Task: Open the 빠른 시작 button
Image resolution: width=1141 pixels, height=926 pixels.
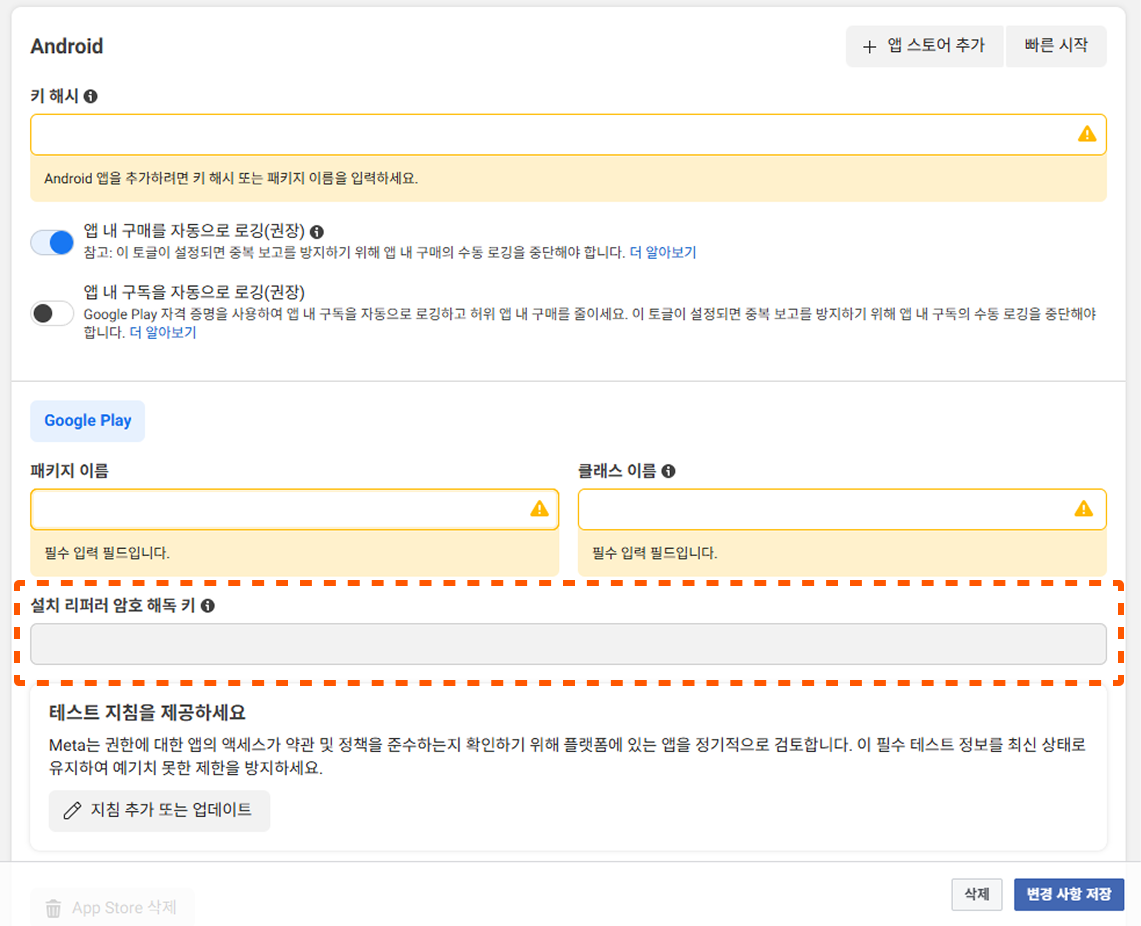Action: pos(1056,46)
